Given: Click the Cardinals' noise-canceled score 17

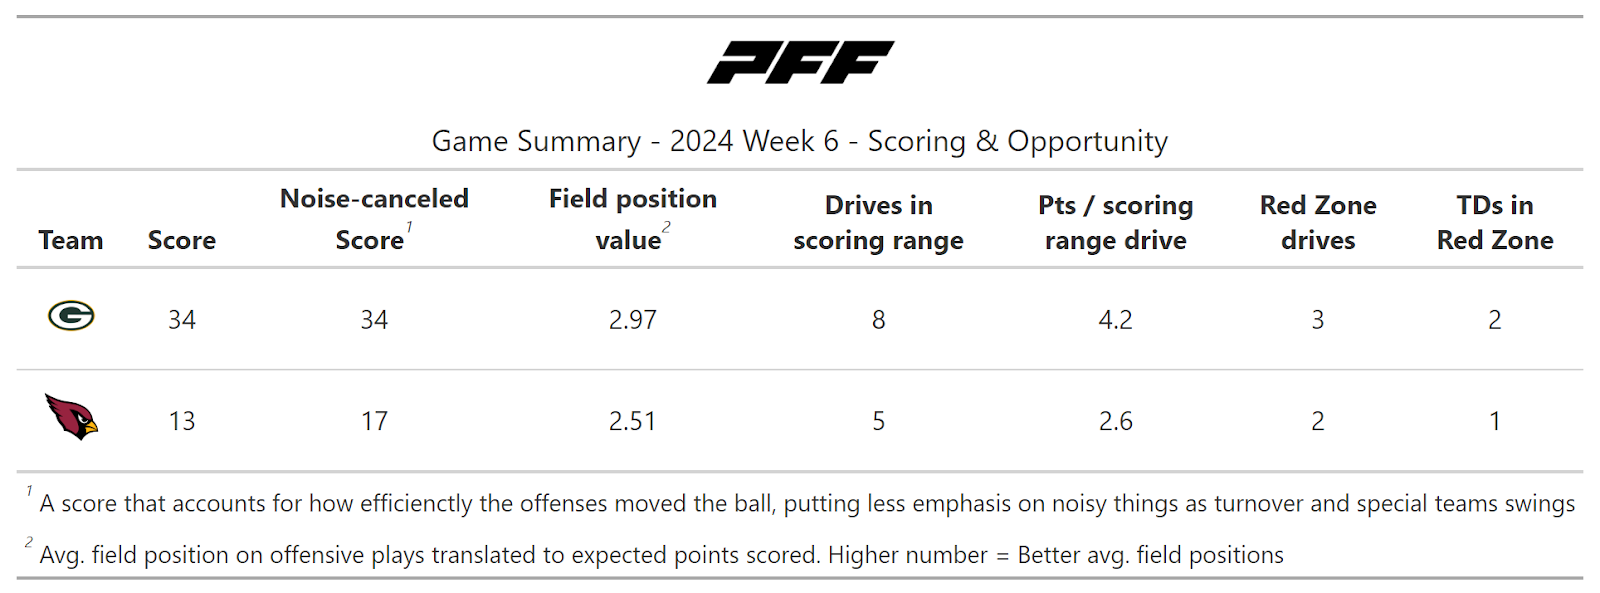Looking at the screenshot, I should tap(374, 421).
